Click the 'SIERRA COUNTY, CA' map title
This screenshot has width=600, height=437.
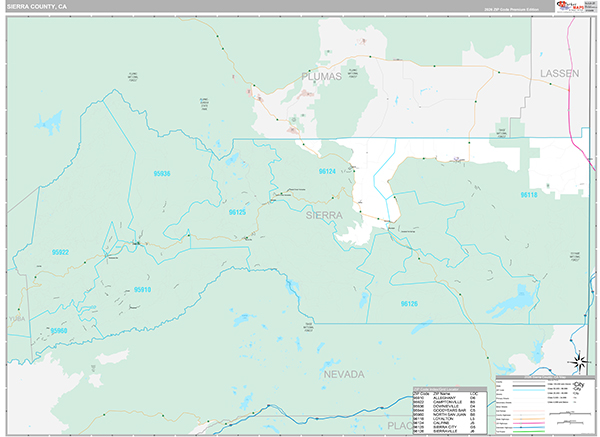click(37, 7)
